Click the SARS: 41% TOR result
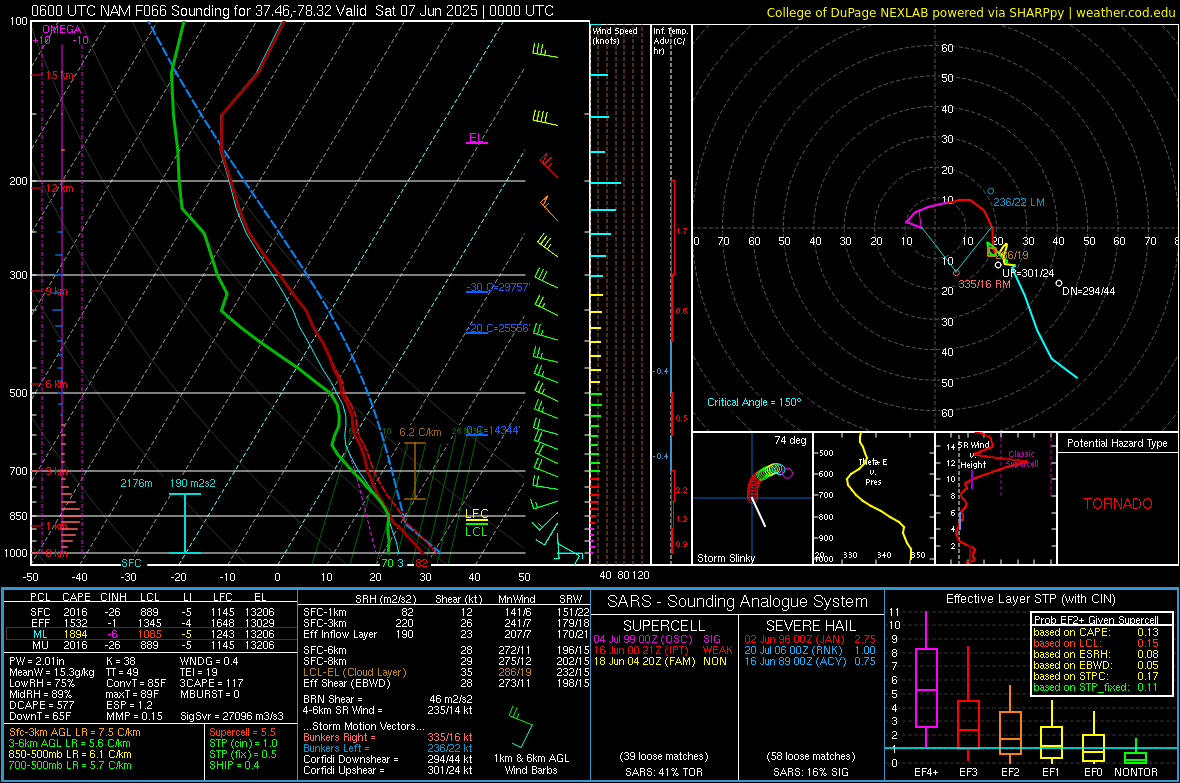The image size is (1180, 783). coord(664,772)
